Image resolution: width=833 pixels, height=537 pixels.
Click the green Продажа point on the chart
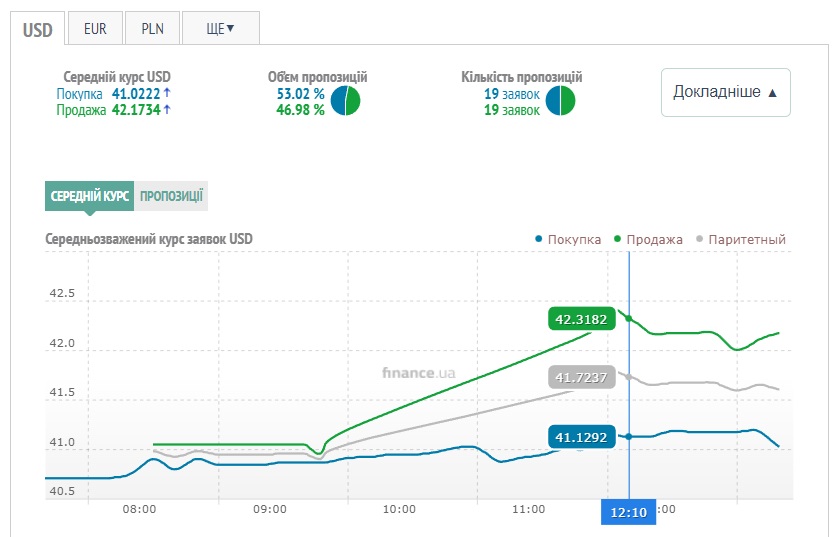[x=629, y=318]
